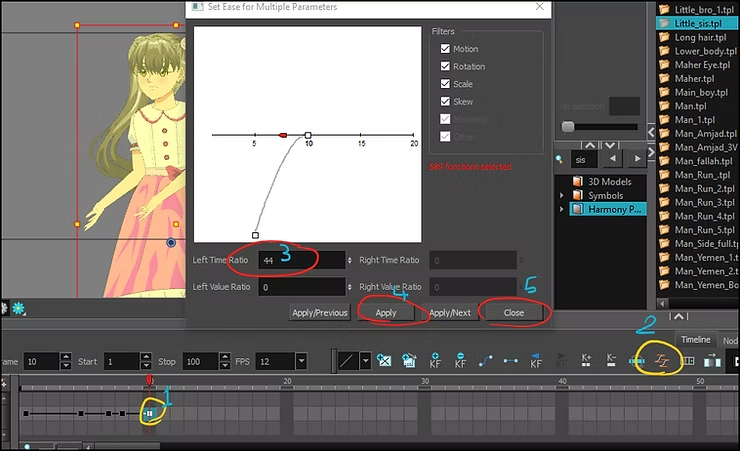Click the Apply button

click(386, 313)
